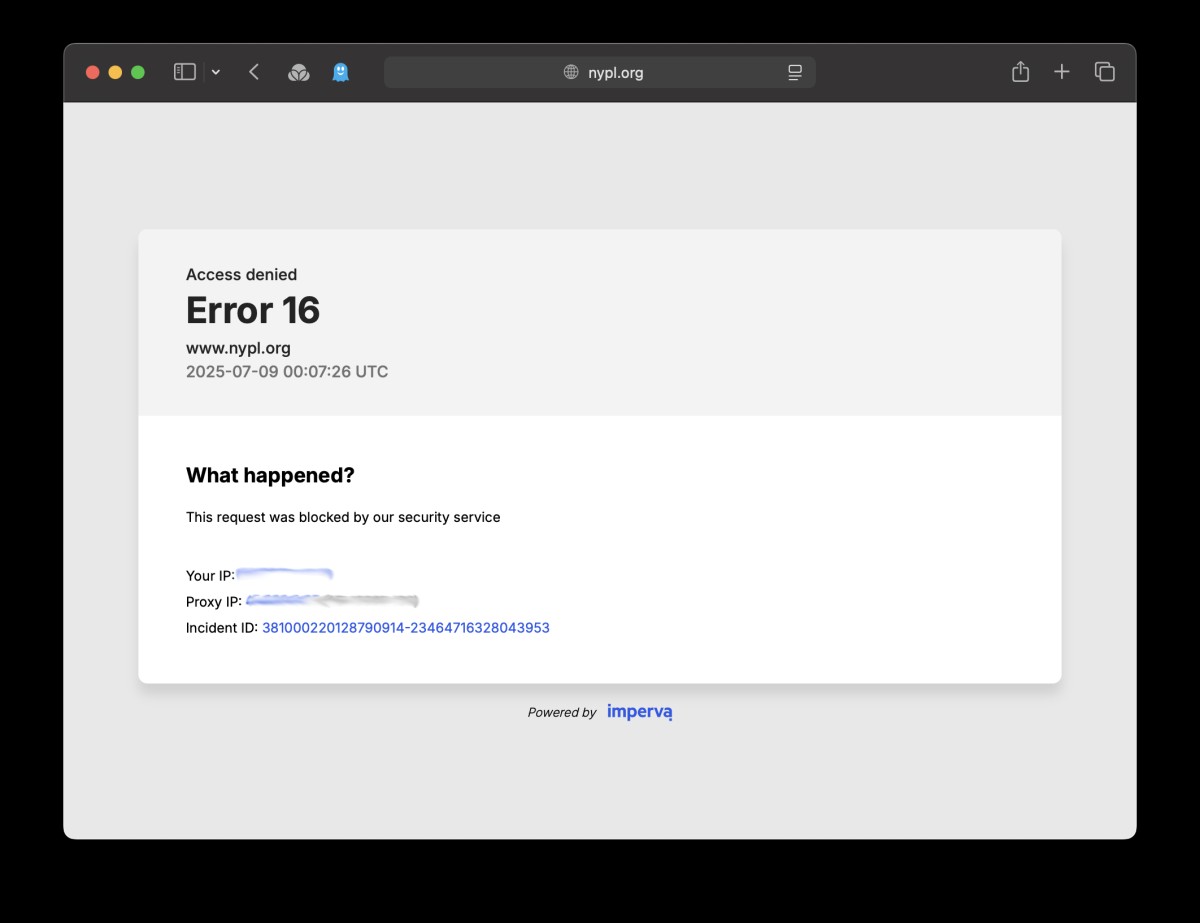Expand the tab group dropdown chevron

click(x=216, y=72)
